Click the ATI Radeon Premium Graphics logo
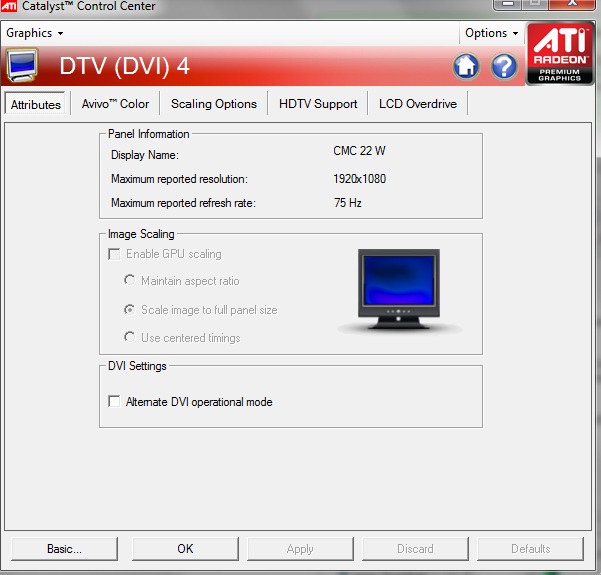Image resolution: width=601 pixels, height=575 pixels. [560, 53]
